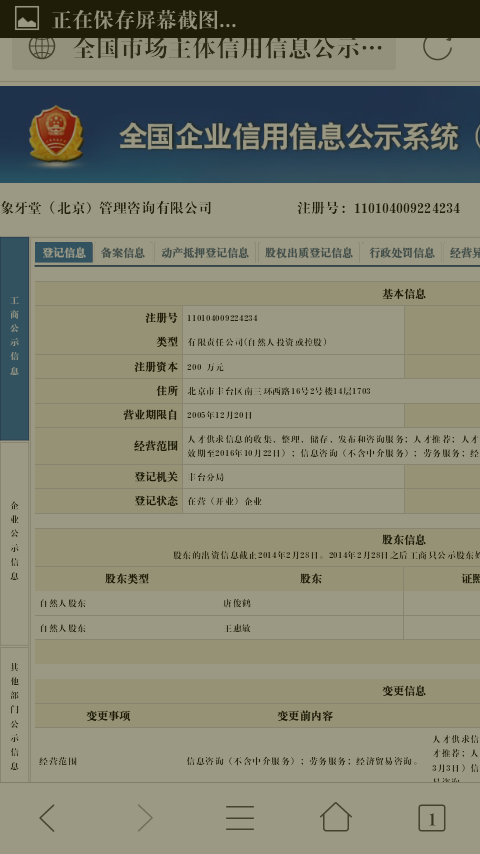
Task: Go to the browser home page icon
Action: [x=336, y=817]
